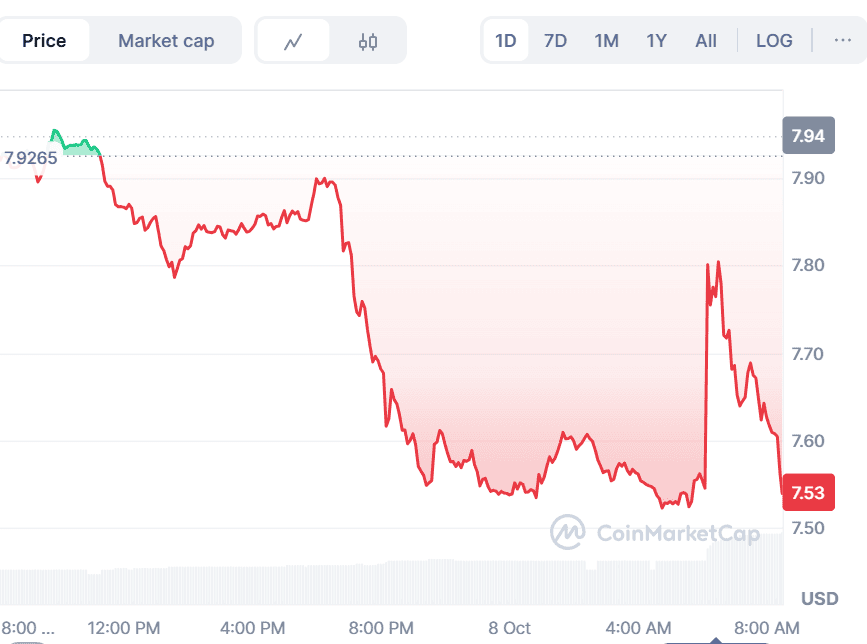
Task: Show the All time range
Action: (706, 41)
